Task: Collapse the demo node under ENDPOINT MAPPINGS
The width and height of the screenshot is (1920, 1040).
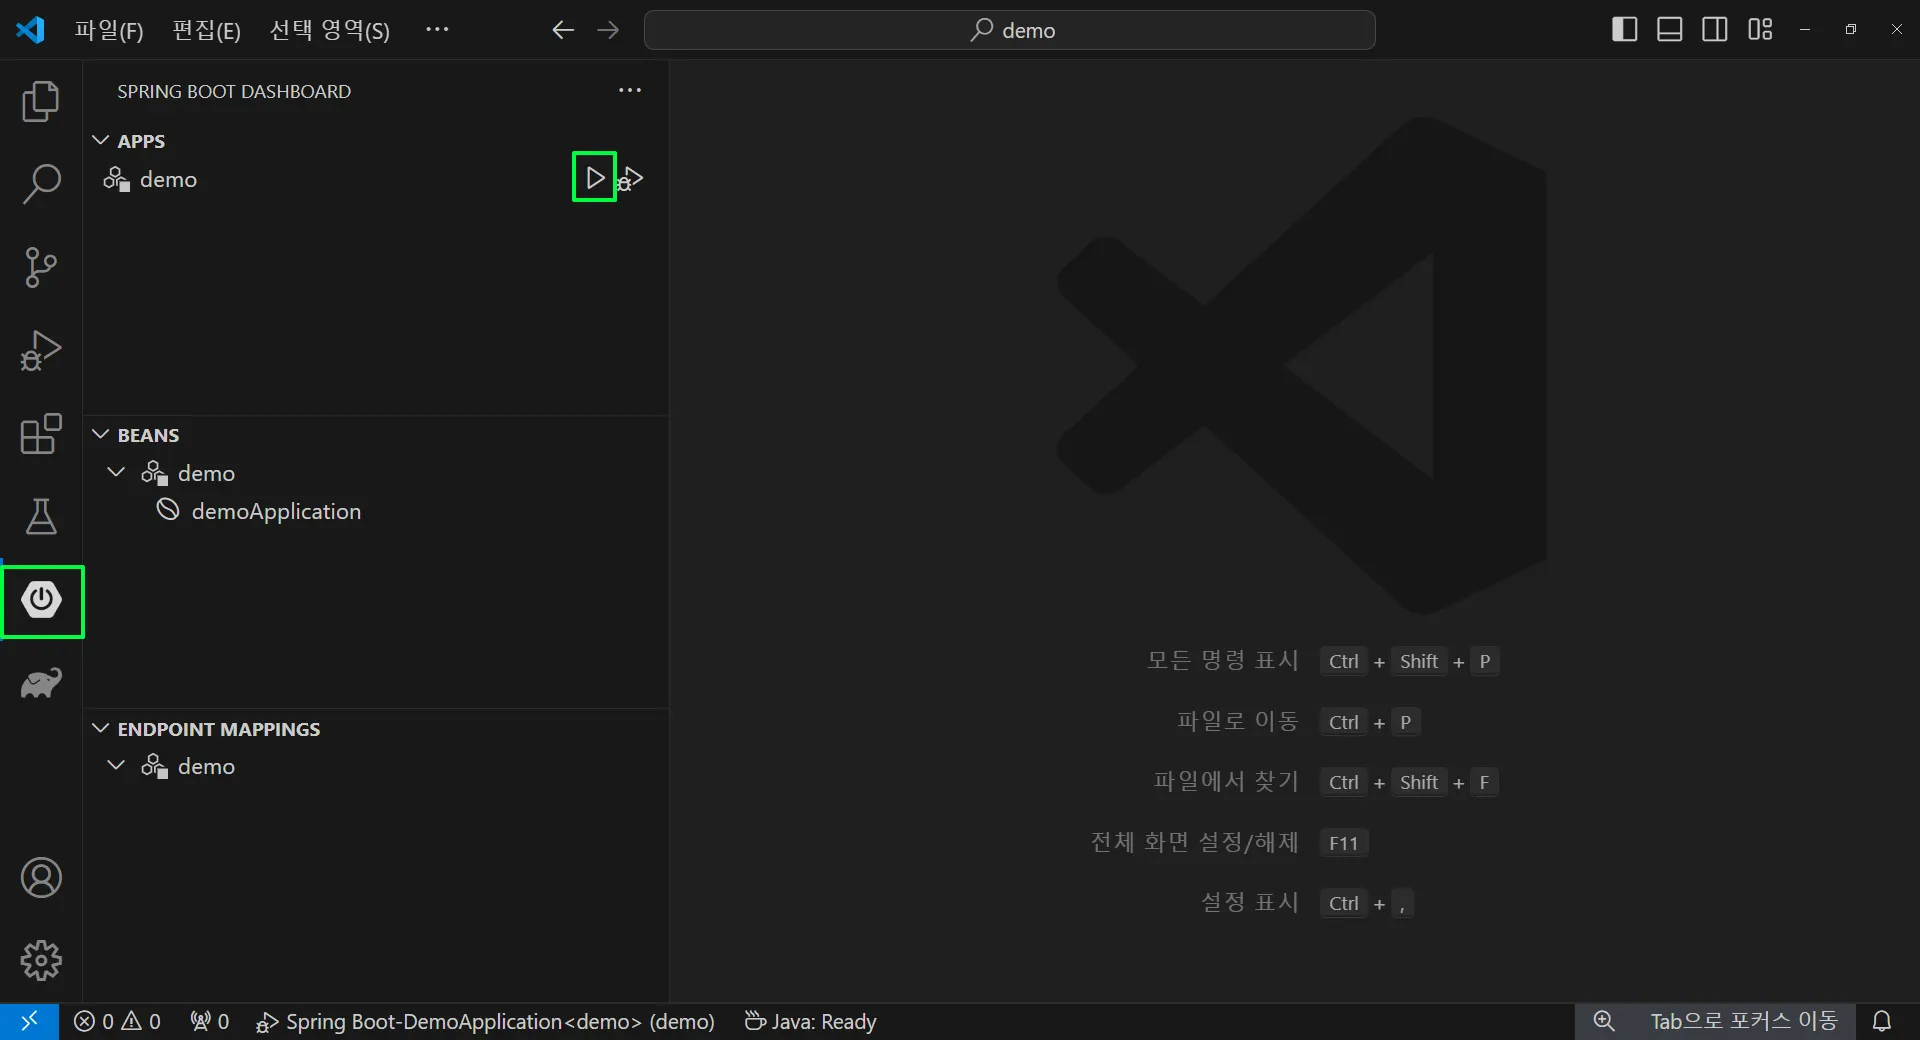Action: pos(116,766)
